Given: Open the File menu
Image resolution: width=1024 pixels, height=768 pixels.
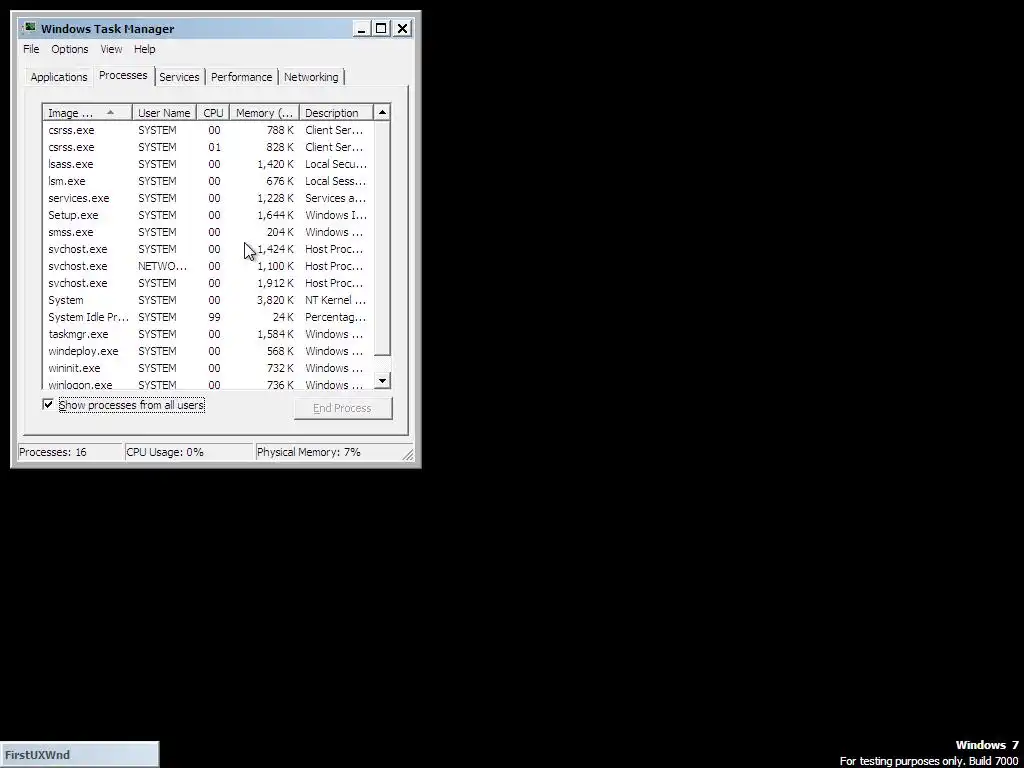Looking at the screenshot, I should click(31, 49).
